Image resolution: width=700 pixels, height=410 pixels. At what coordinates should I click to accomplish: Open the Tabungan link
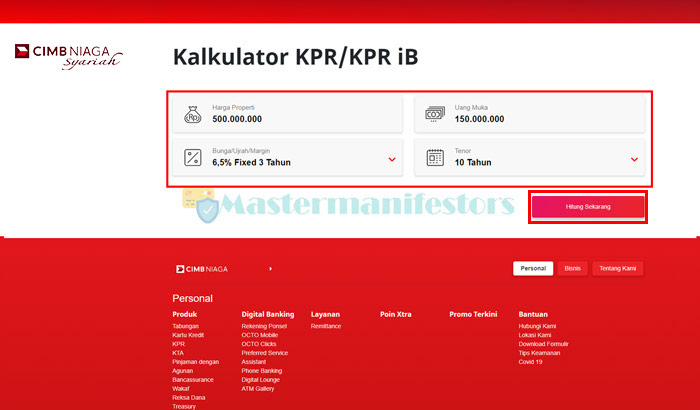[x=185, y=326]
